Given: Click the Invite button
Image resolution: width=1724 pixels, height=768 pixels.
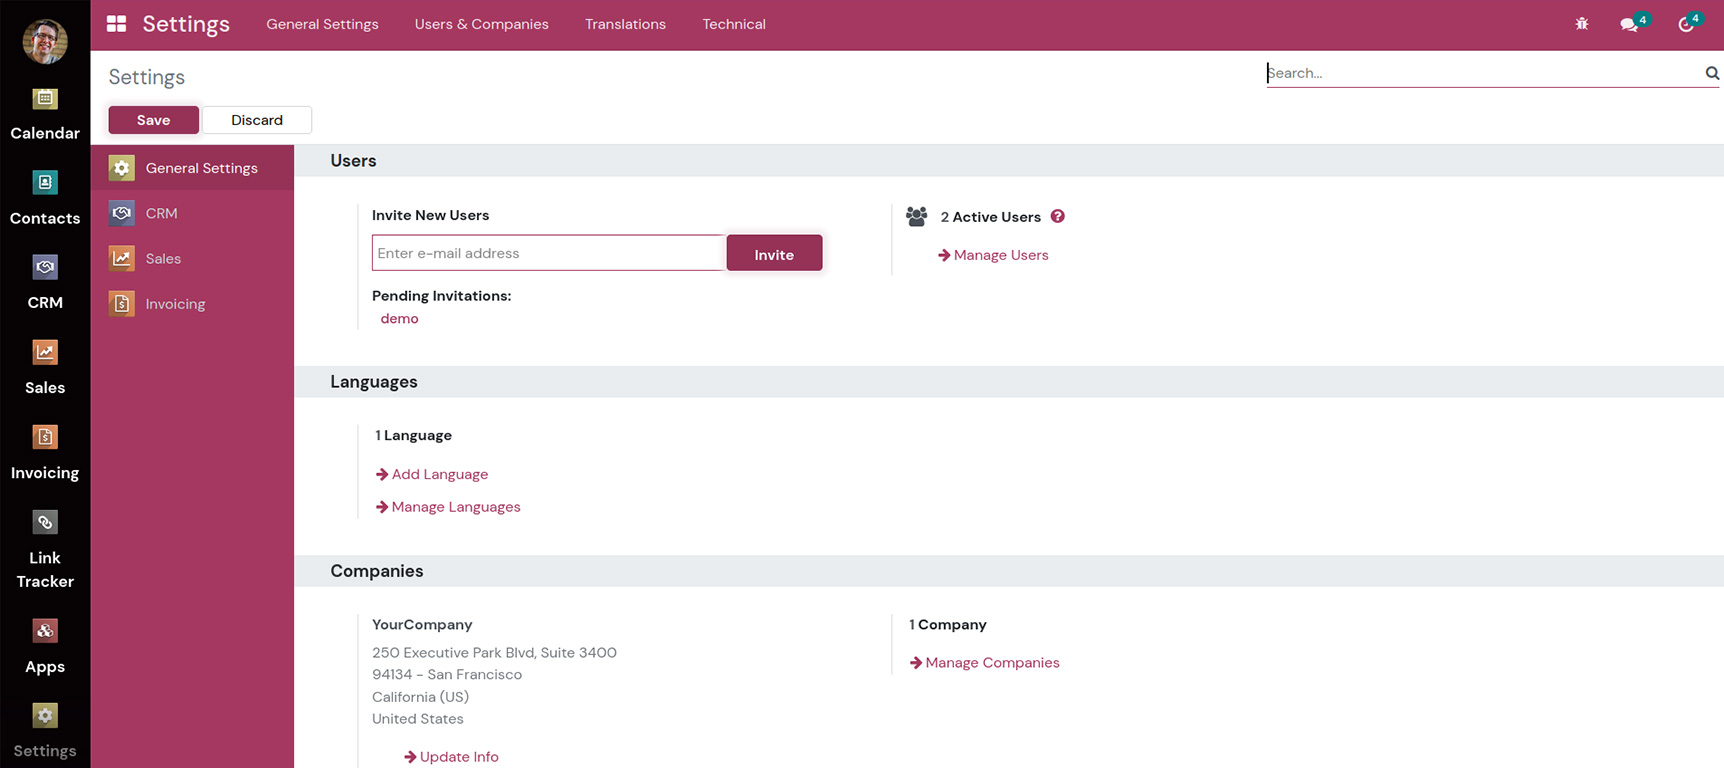Looking at the screenshot, I should coord(774,254).
